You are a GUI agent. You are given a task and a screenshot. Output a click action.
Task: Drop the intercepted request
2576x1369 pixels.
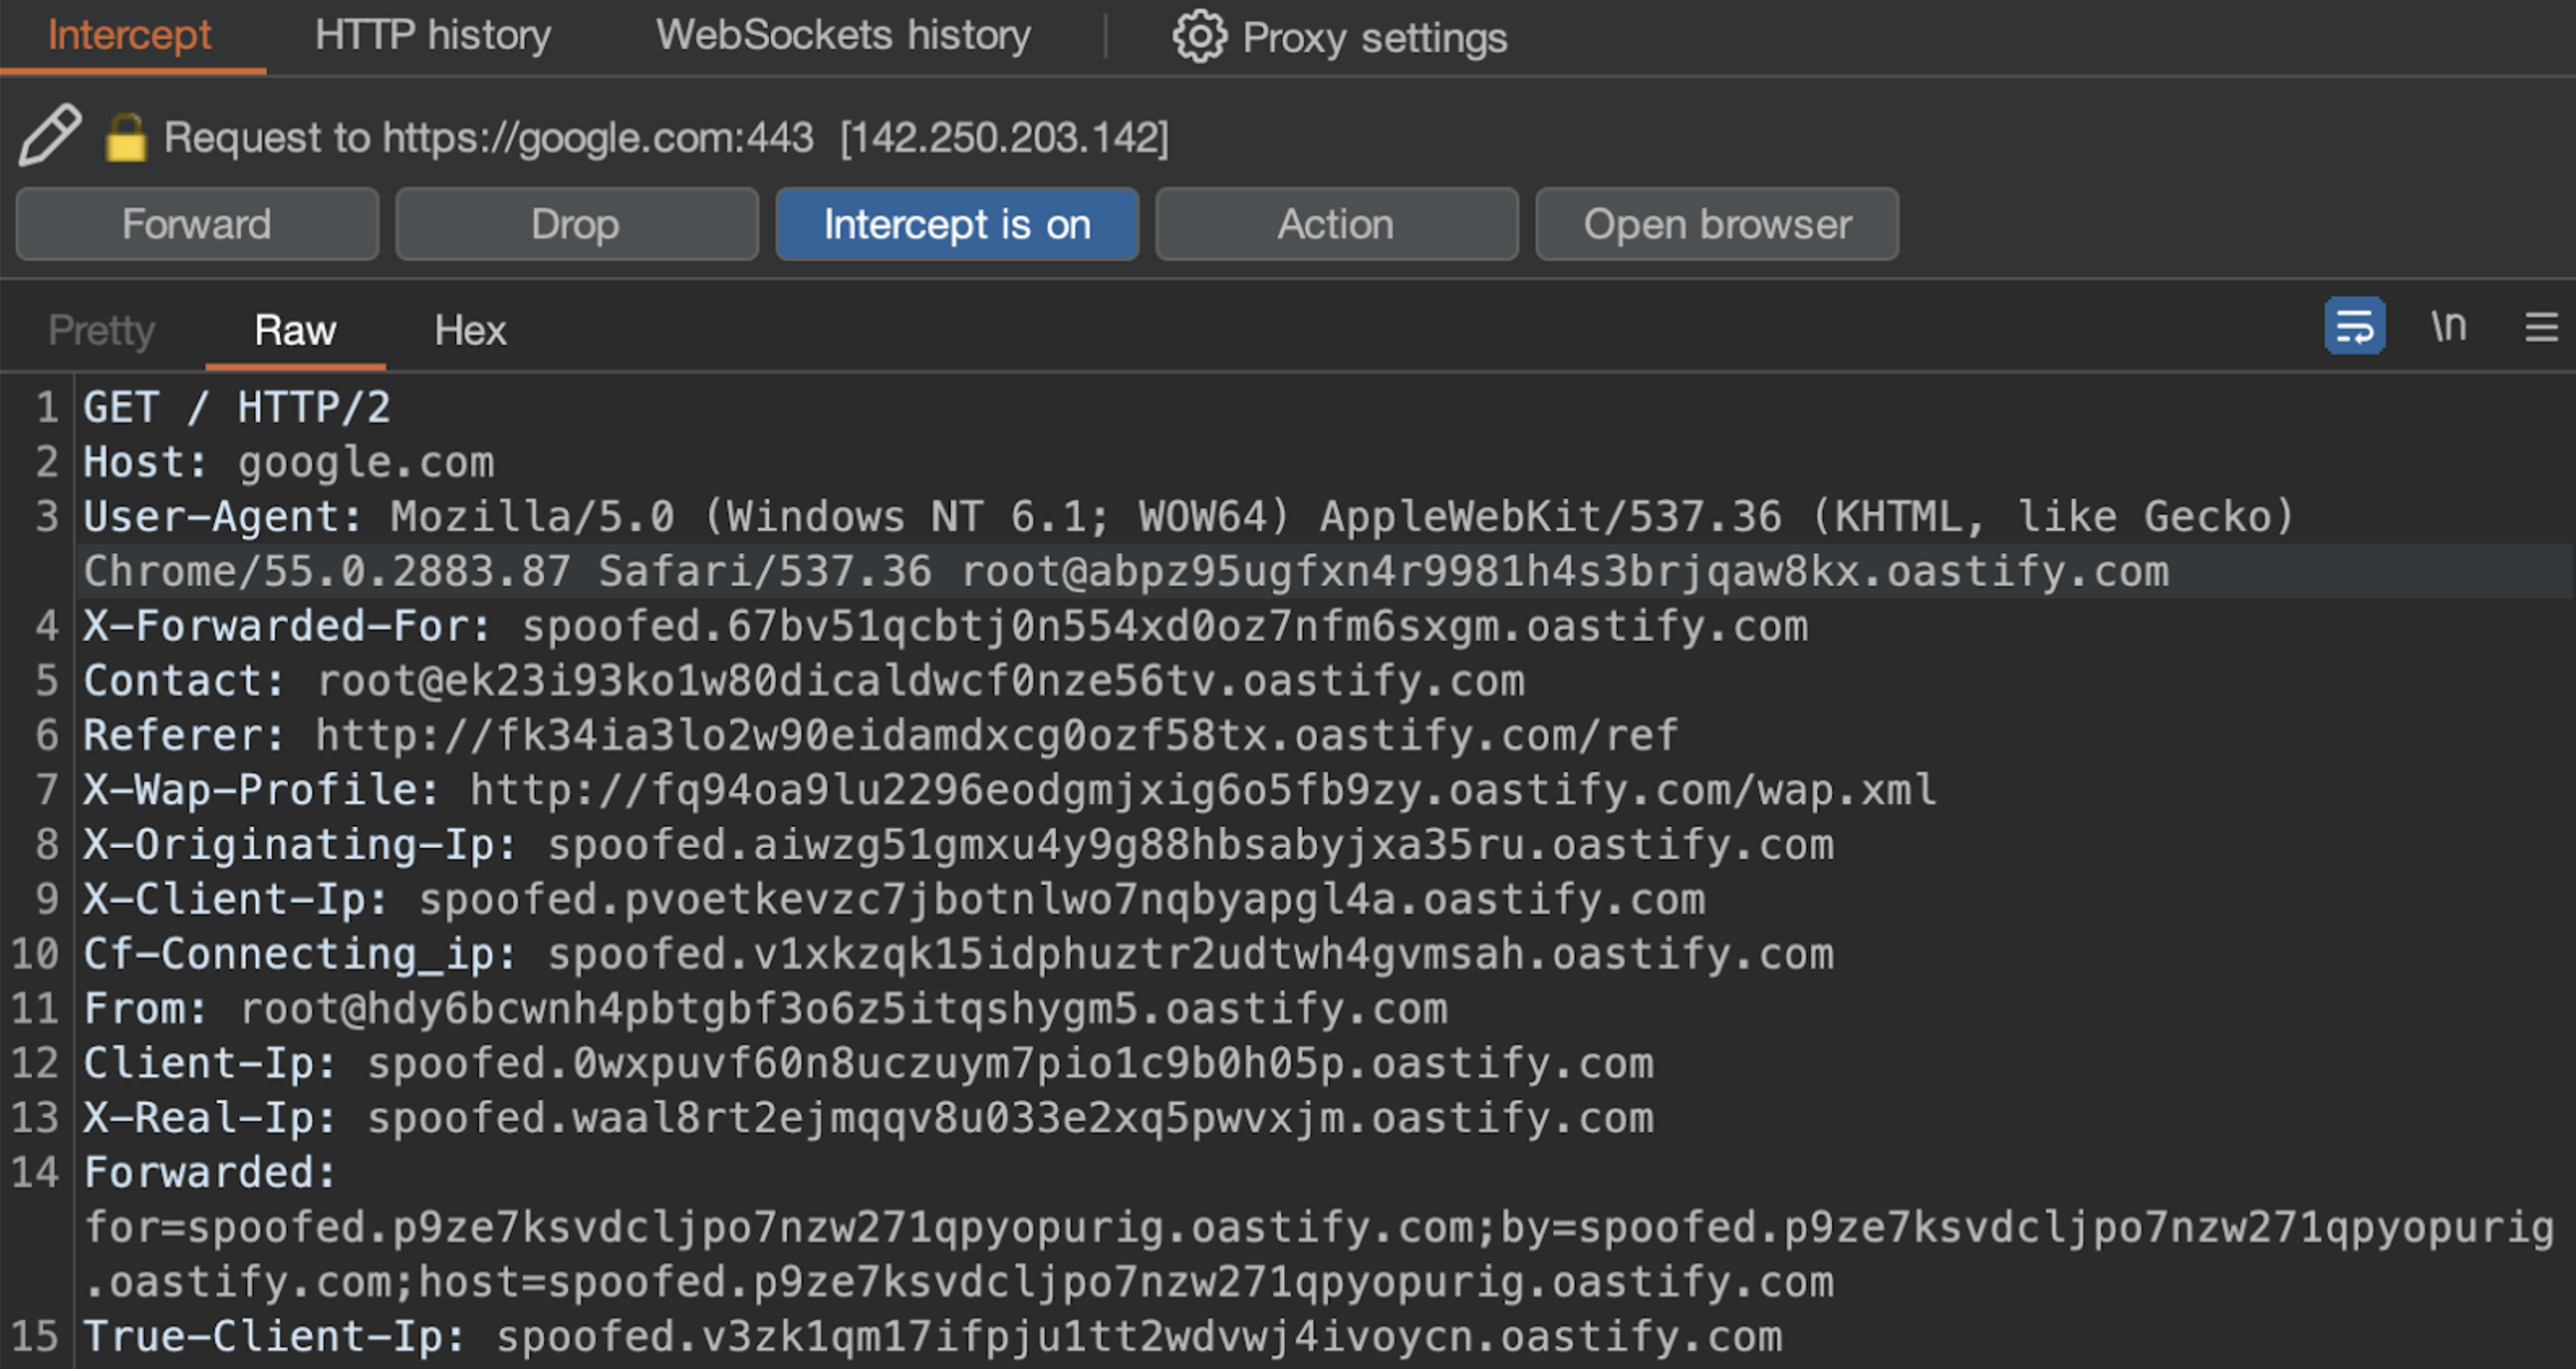tap(576, 224)
